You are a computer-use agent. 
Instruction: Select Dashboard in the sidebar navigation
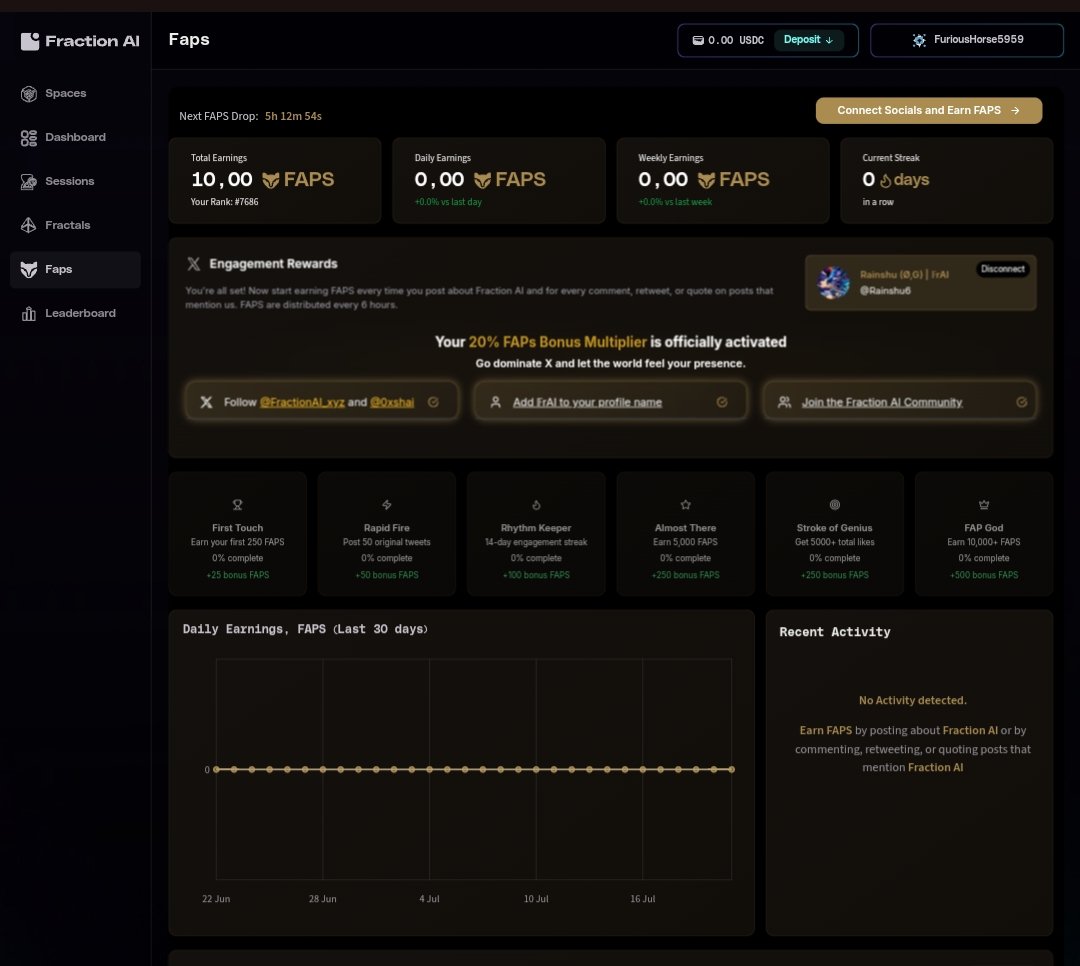tap(29, 137)
